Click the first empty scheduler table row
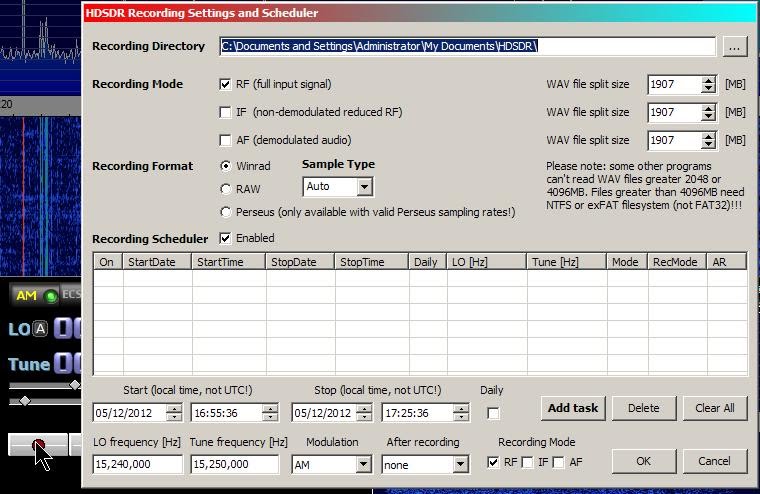 pyautogui.click(x=420, y=279)
